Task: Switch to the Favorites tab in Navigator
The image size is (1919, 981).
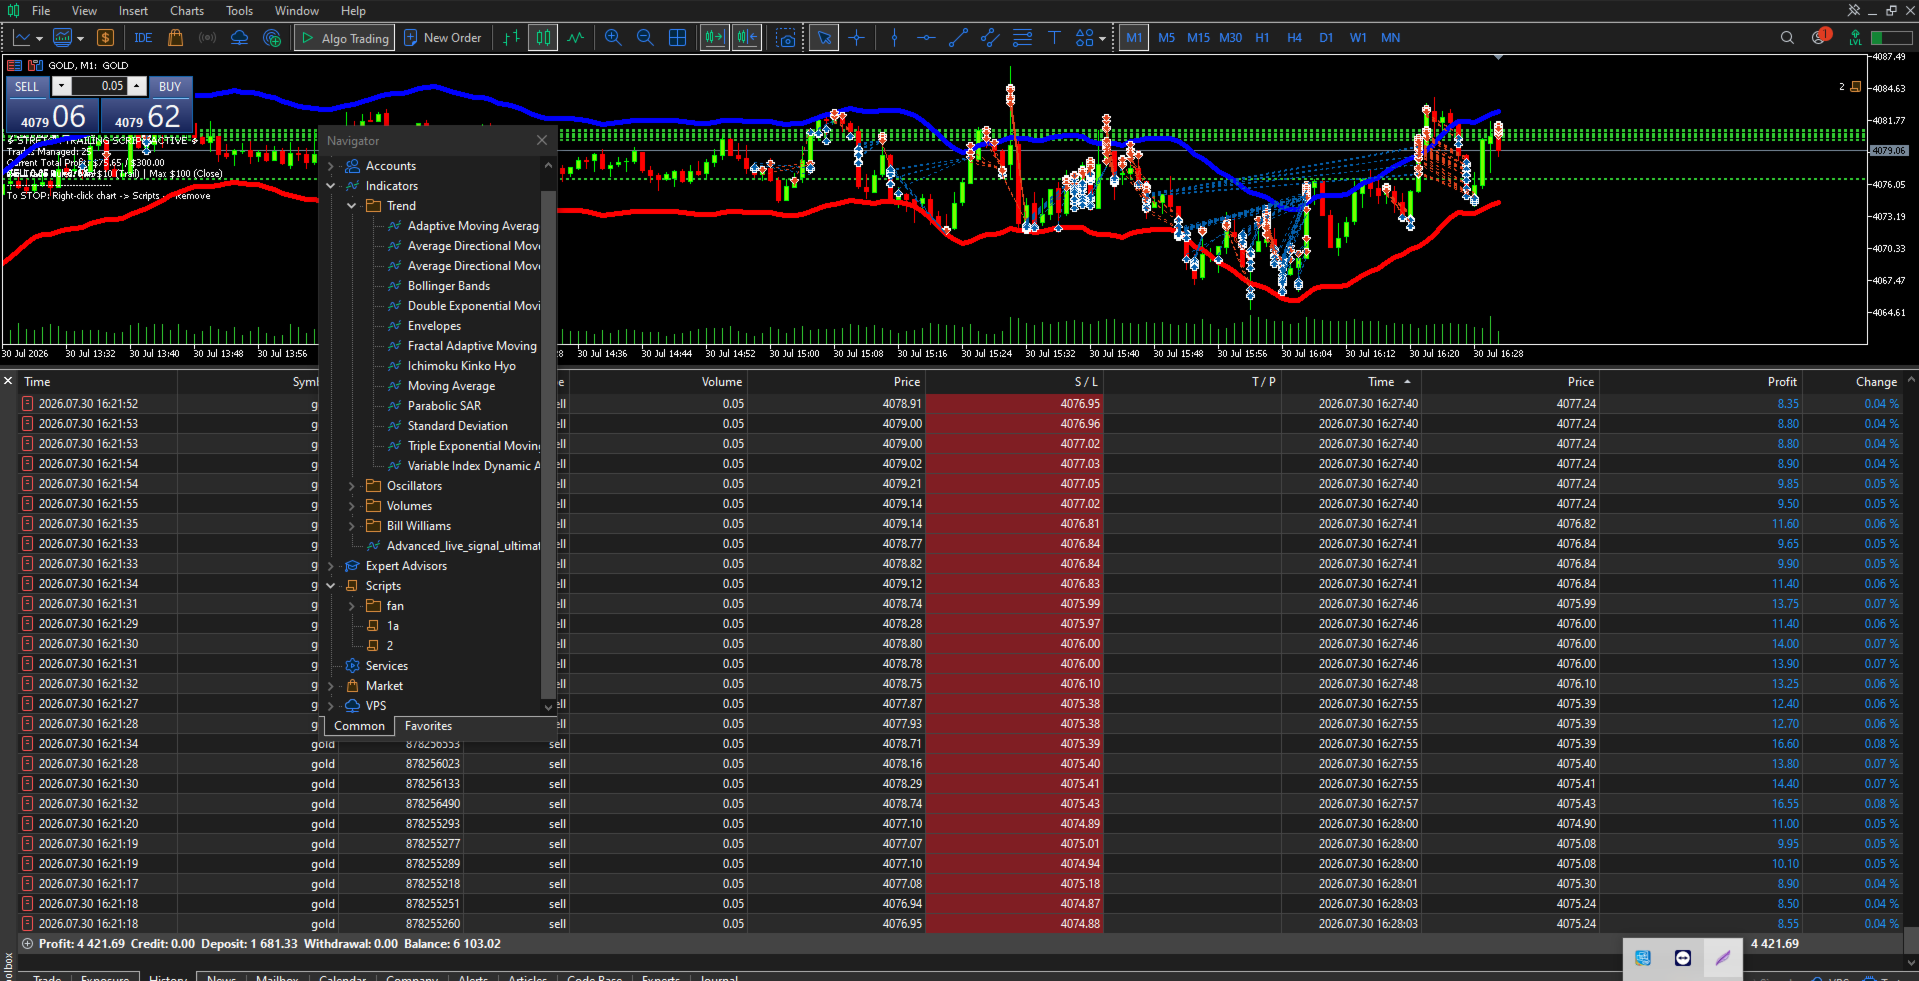Action: 428,726
